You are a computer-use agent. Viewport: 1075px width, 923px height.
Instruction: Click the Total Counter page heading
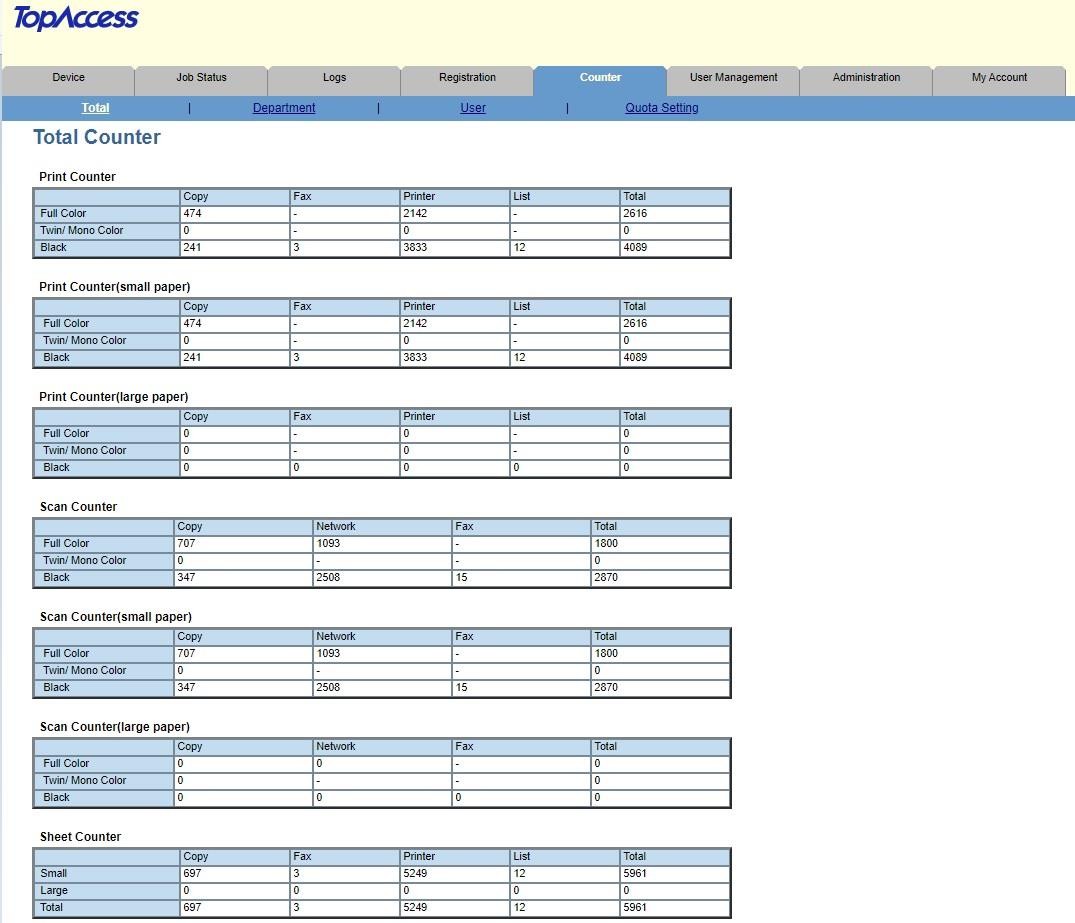click(x=97, y=137)
